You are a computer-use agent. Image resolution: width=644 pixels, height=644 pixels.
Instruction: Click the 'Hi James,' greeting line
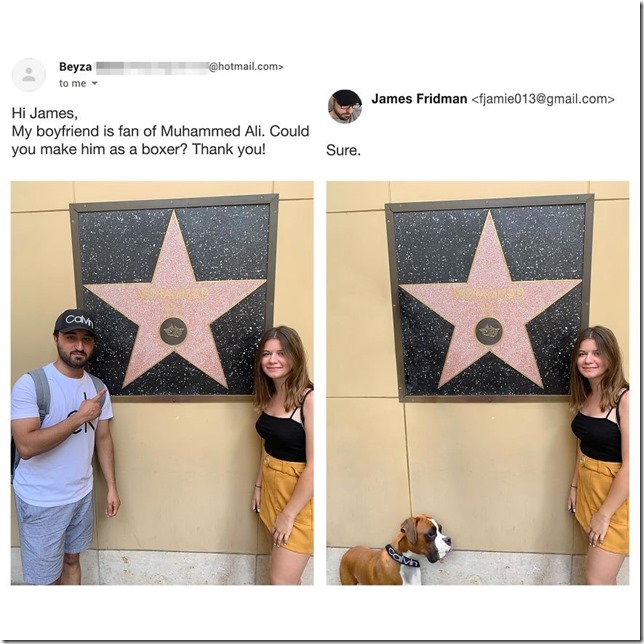pos(44,112)
